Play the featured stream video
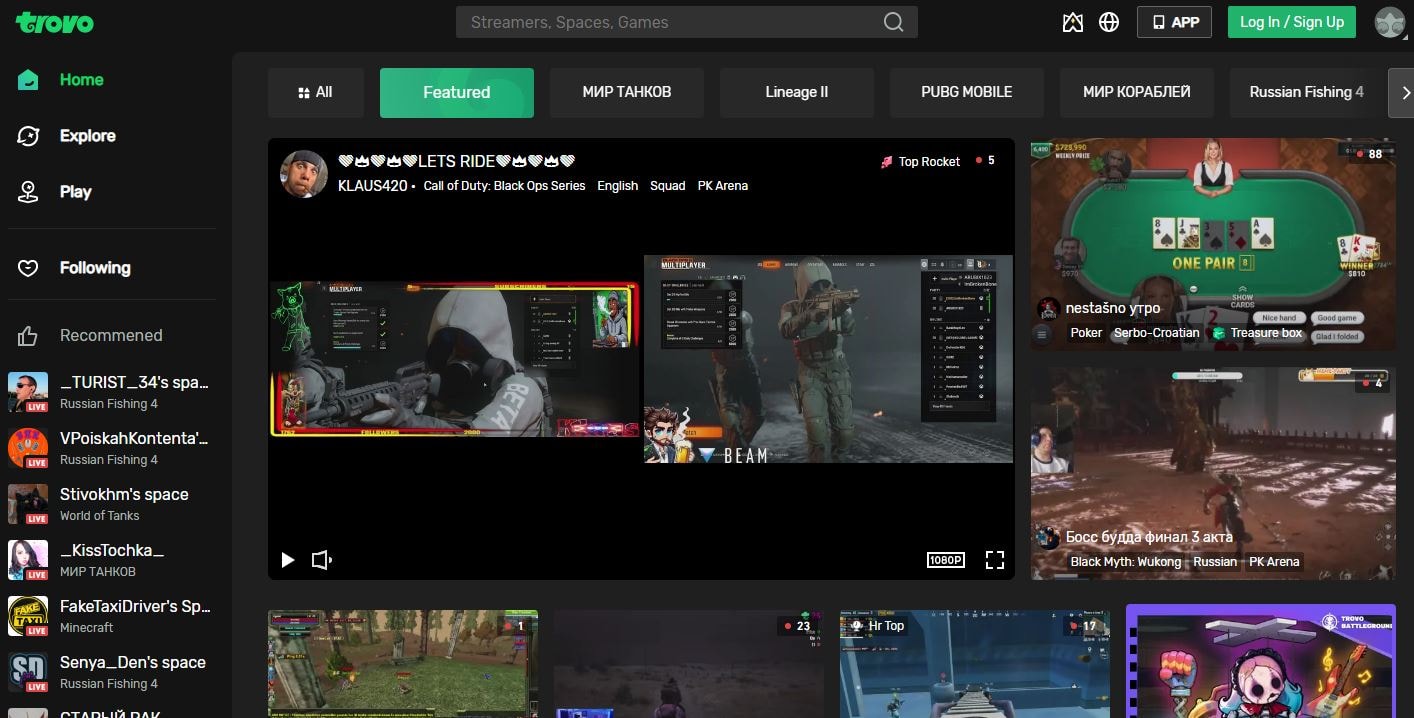Viewport: 1414px width, 718px height. click(288, 560)
